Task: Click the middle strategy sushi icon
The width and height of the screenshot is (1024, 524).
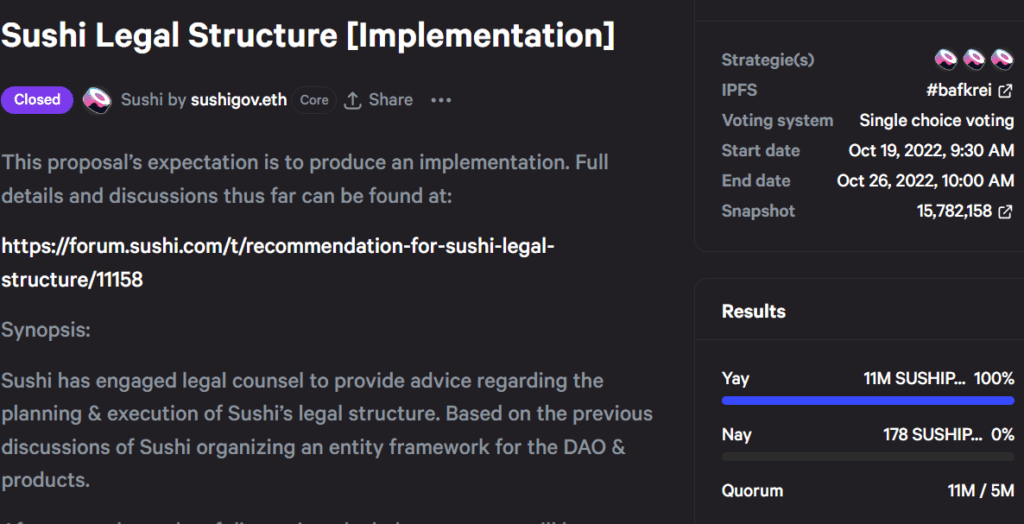Action: pos(974,59)
